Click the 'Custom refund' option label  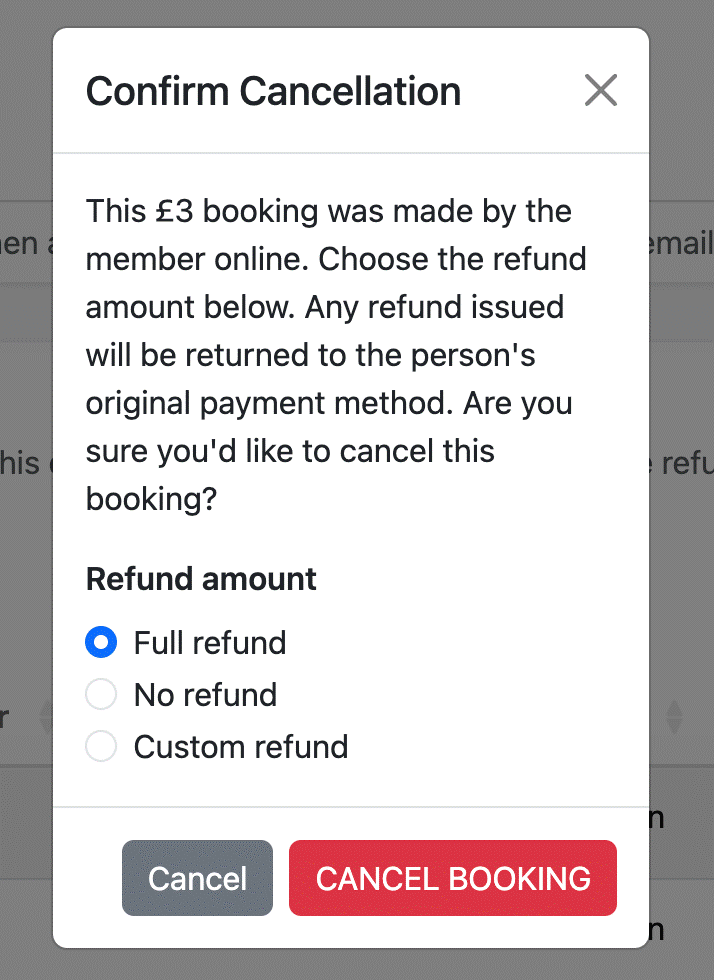click(x=241, y=747)
